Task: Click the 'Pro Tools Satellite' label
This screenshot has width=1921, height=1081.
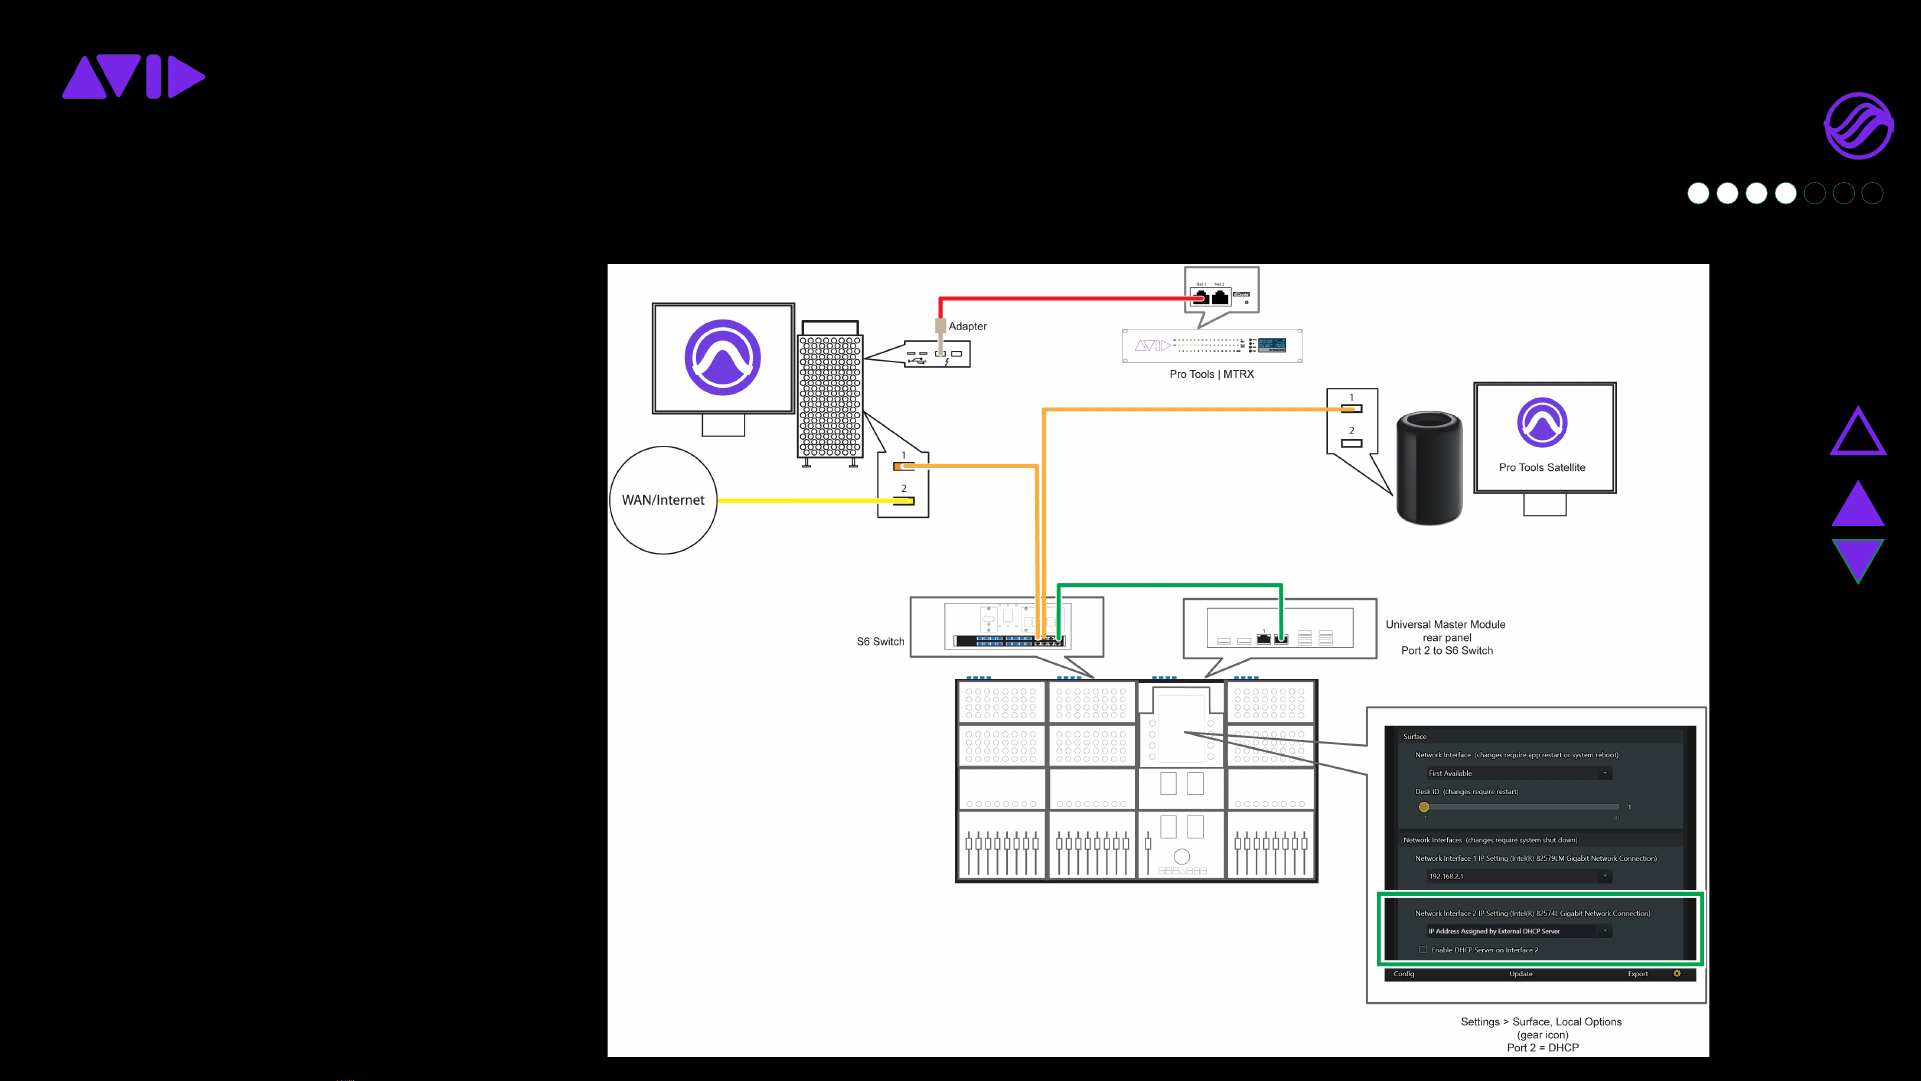Action: [1542, 467]
